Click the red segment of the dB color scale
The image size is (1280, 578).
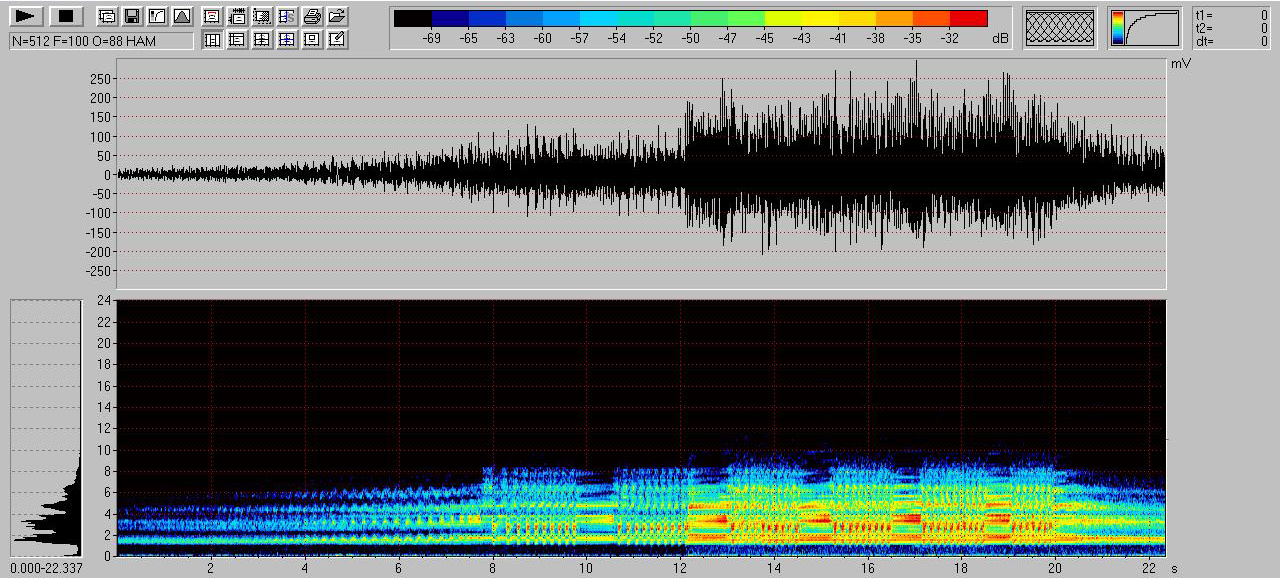968,18
